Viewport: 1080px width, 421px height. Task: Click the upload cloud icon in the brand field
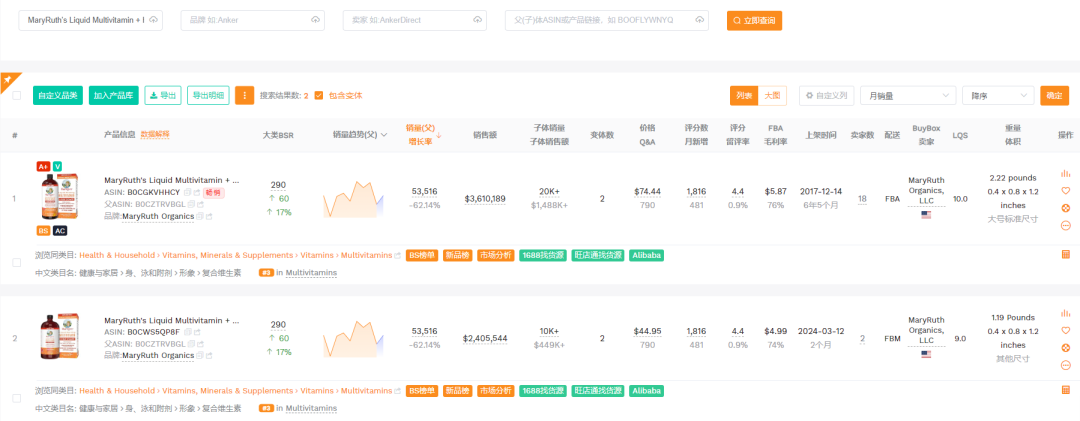pos(316,20)
